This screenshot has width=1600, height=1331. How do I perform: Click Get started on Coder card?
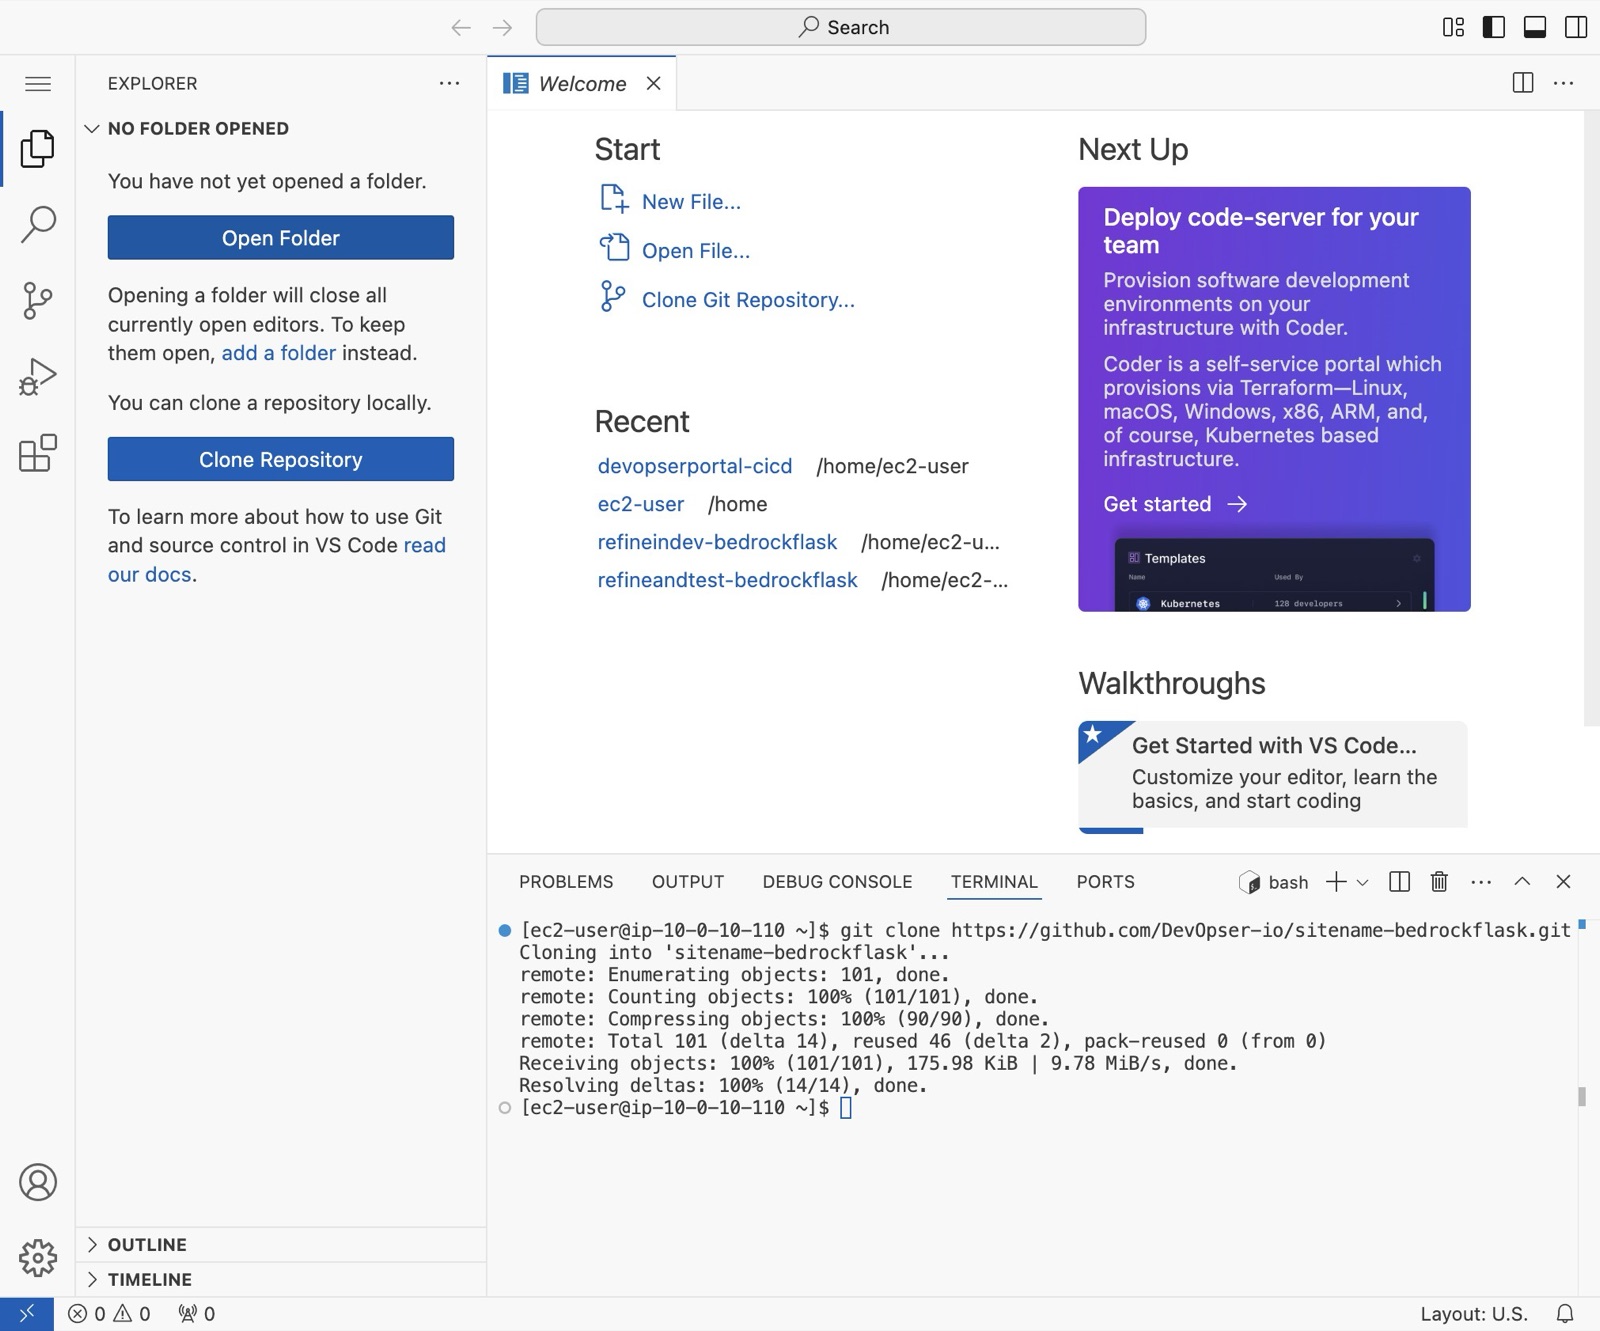(1175, 504)
